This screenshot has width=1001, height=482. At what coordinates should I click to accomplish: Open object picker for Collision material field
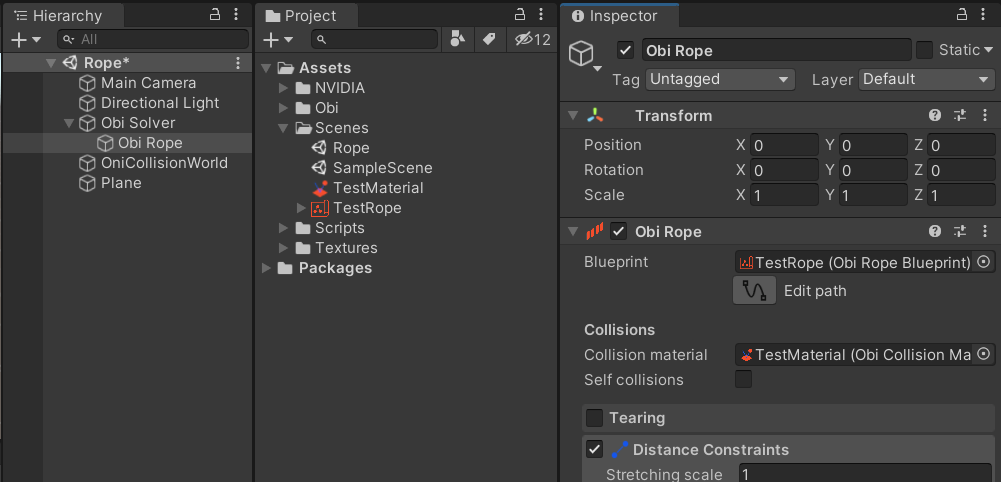pos(984,354)
